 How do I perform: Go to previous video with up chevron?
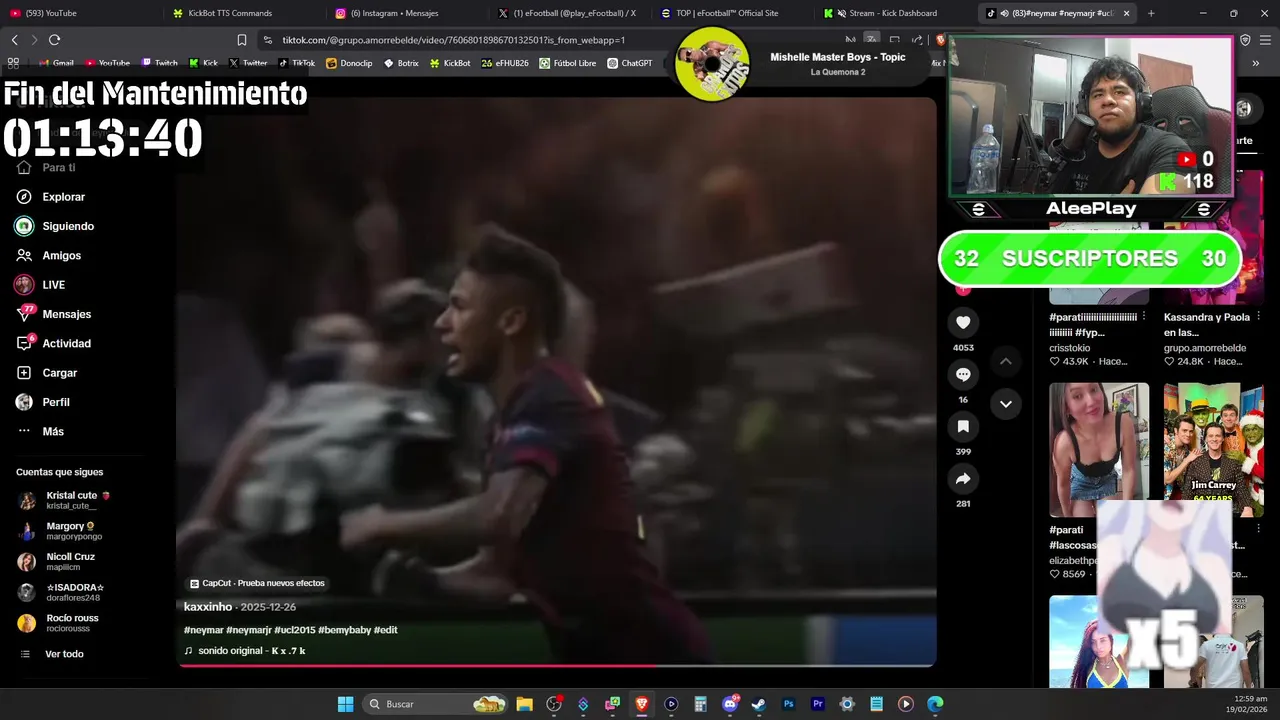click(x=1006, y=361)
